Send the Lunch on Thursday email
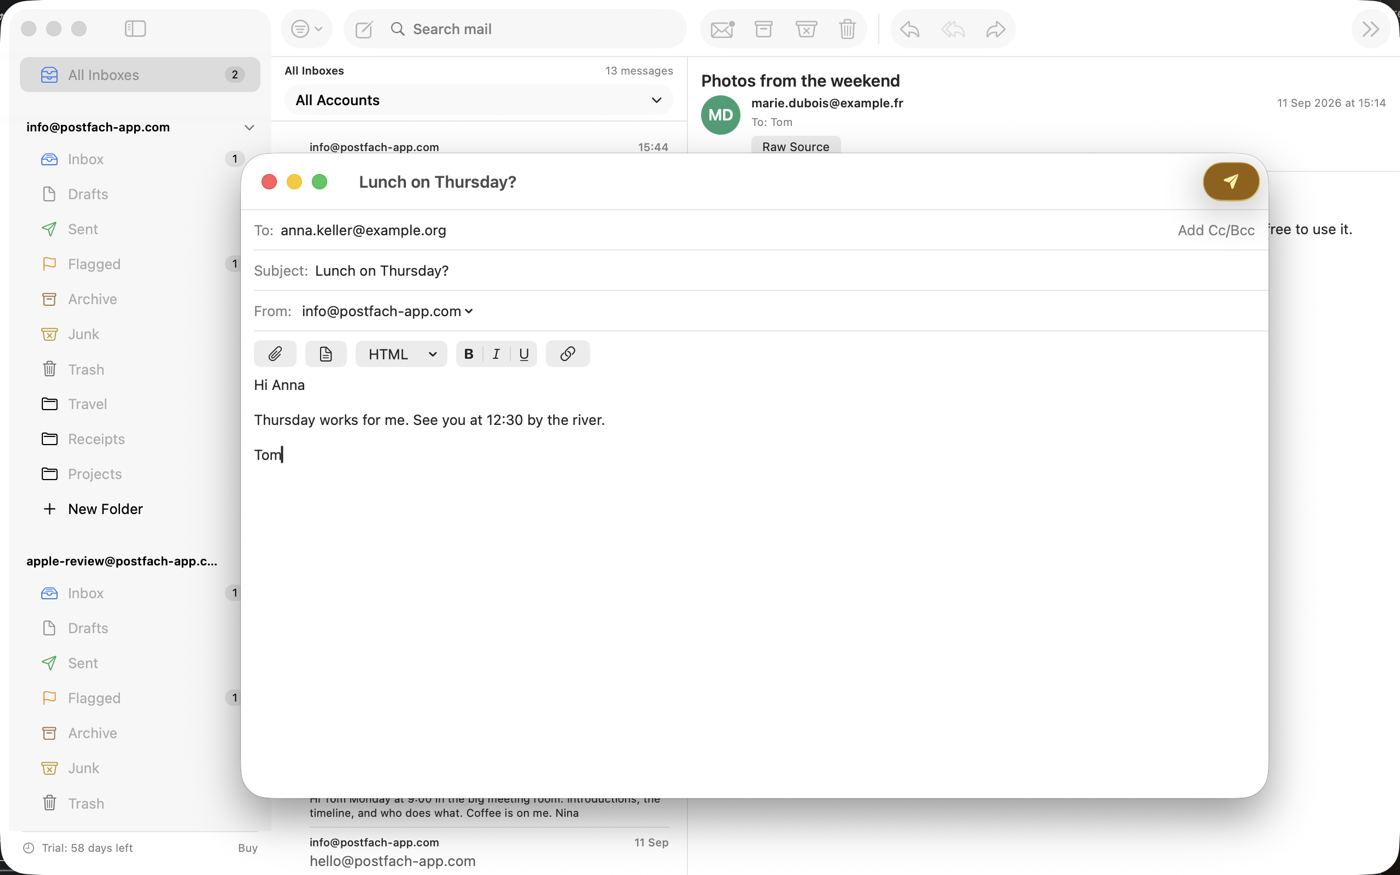The image size is (1400, 875). [x=1231, y=182]
